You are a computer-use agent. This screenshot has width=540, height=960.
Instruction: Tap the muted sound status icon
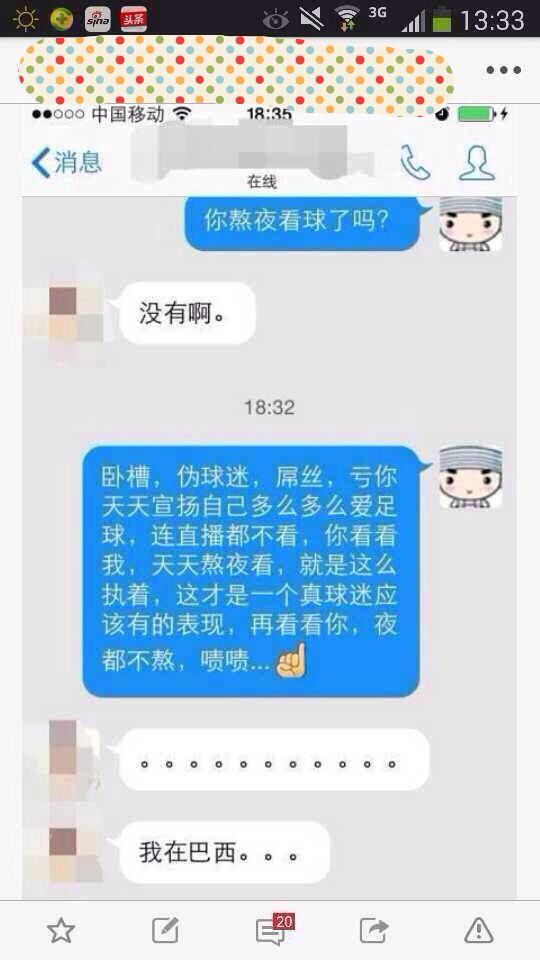[x=312, y=20]
